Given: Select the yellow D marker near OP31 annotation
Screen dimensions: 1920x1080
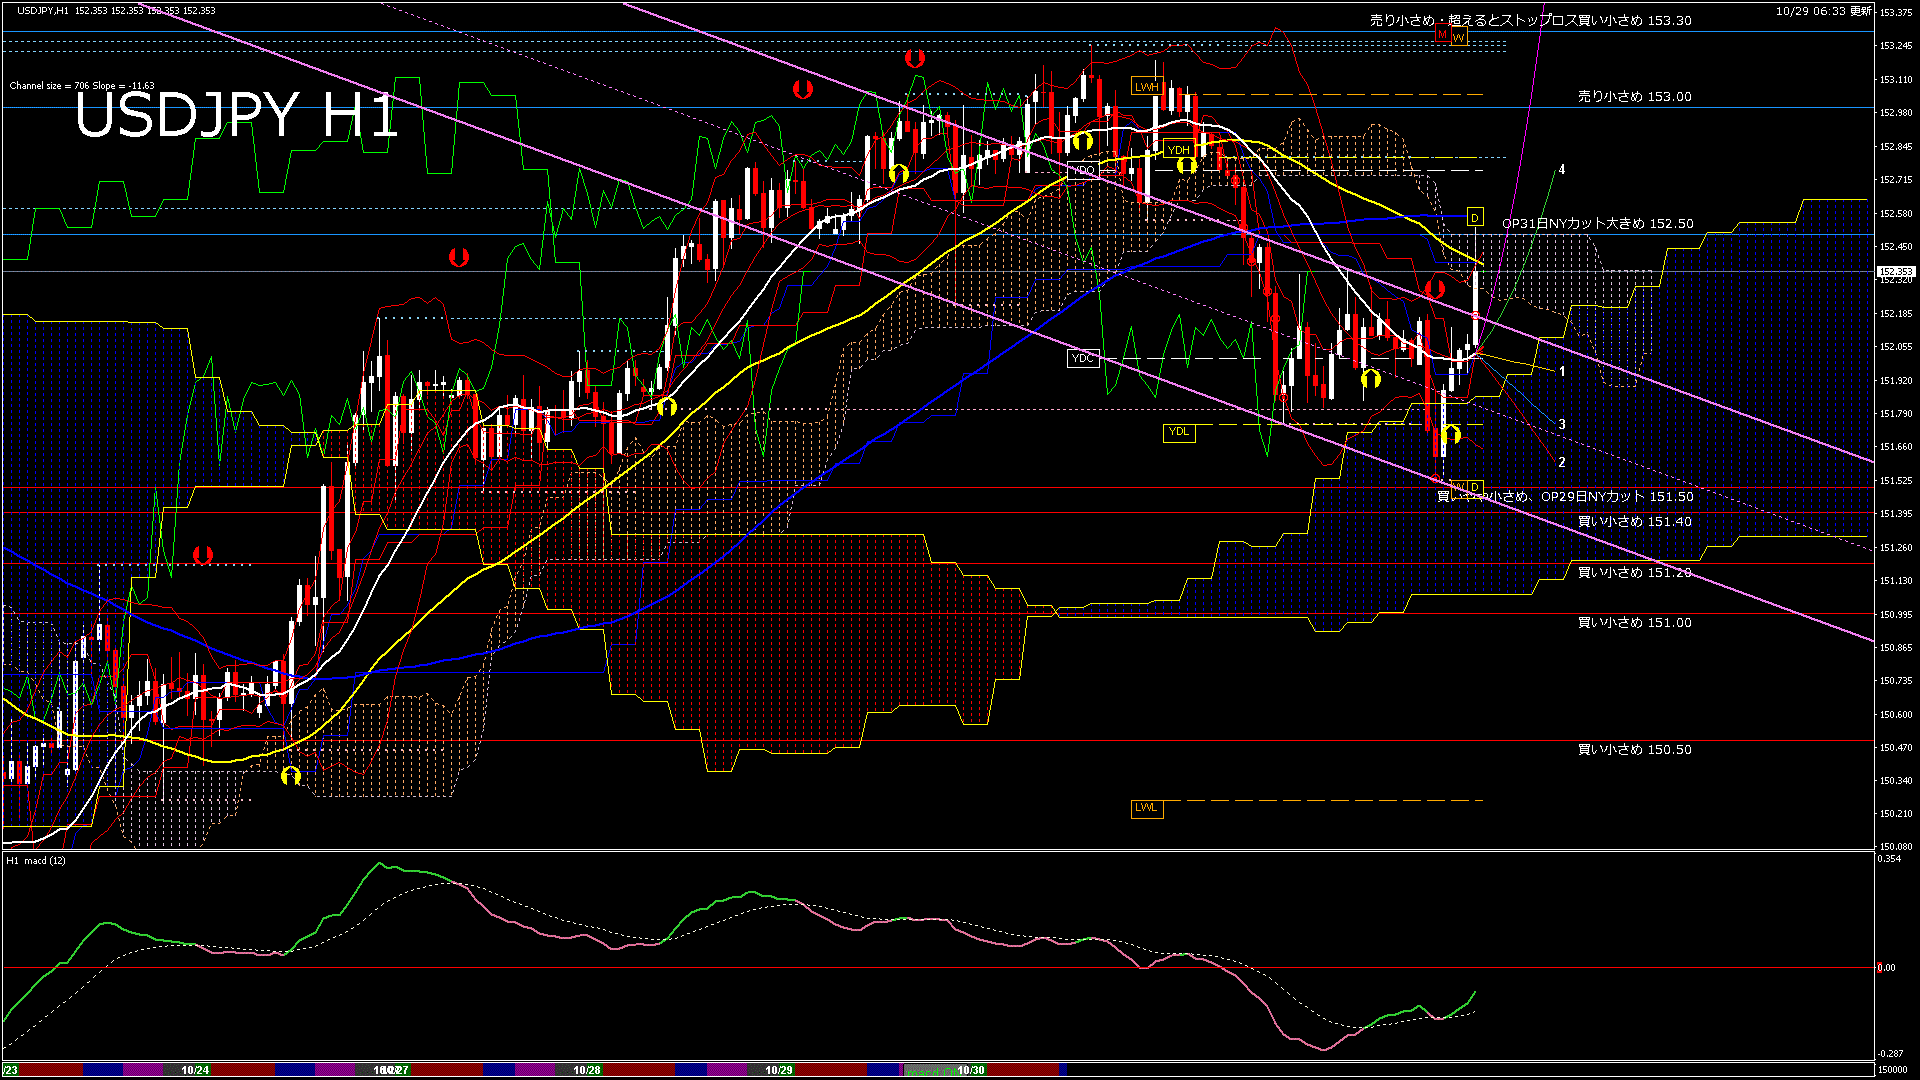Looking at the screenshot, I should pyautogui.click(x=1474, y=216).
